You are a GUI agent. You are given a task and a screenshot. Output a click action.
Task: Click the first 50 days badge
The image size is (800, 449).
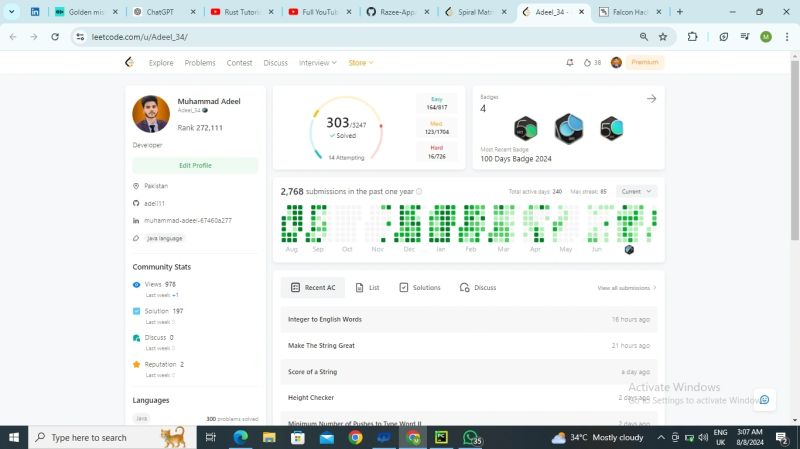click(x=526, y=128)
